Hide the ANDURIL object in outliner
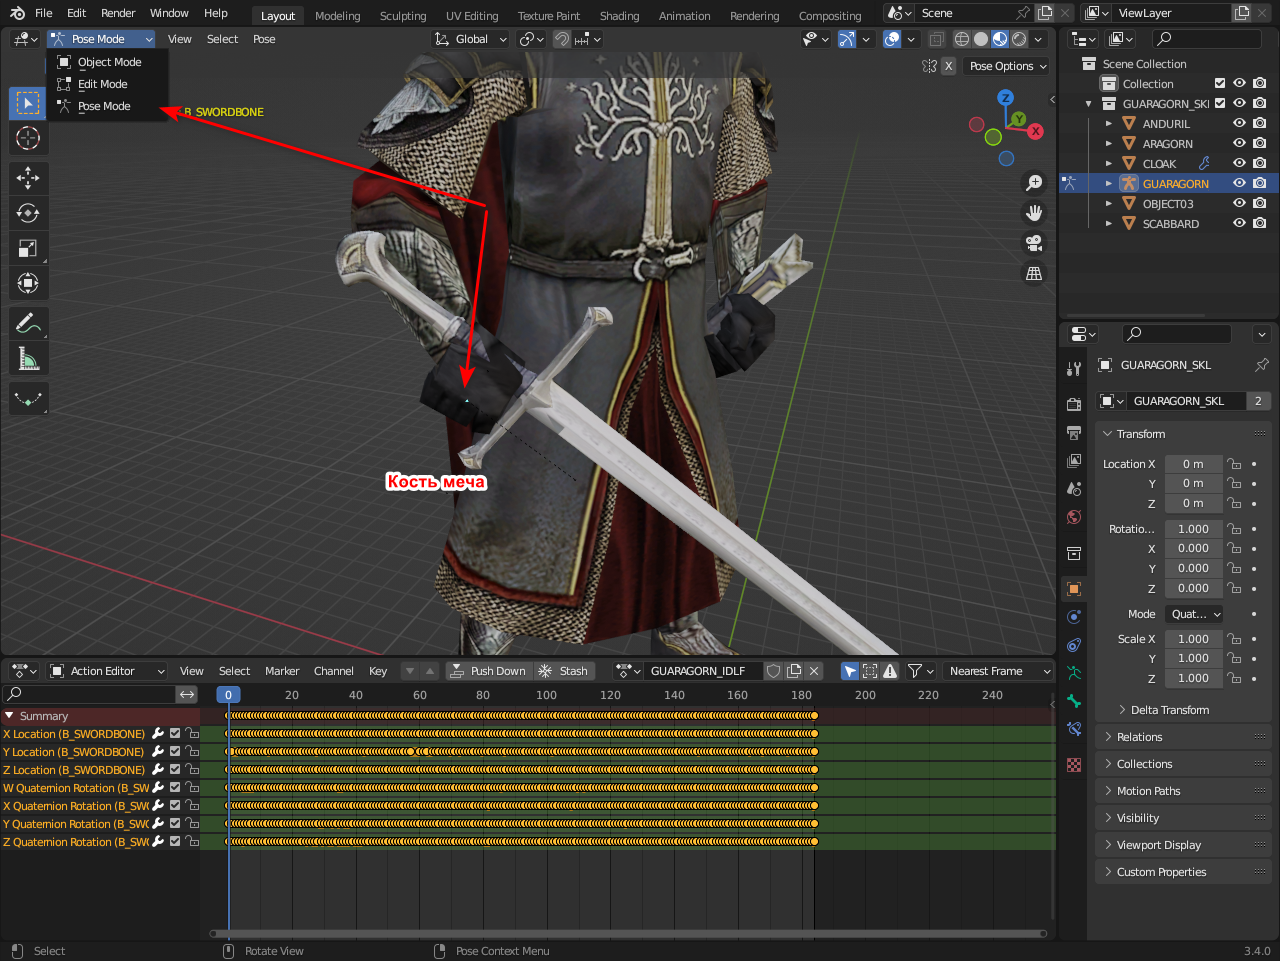Viewport: 1280px width, 961px height. point(1239,124)
